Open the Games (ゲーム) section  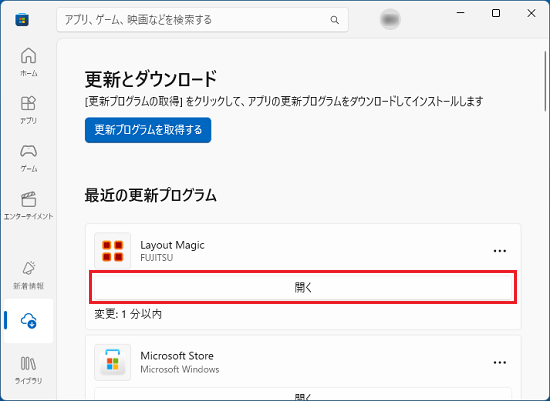tap(28, 158)
